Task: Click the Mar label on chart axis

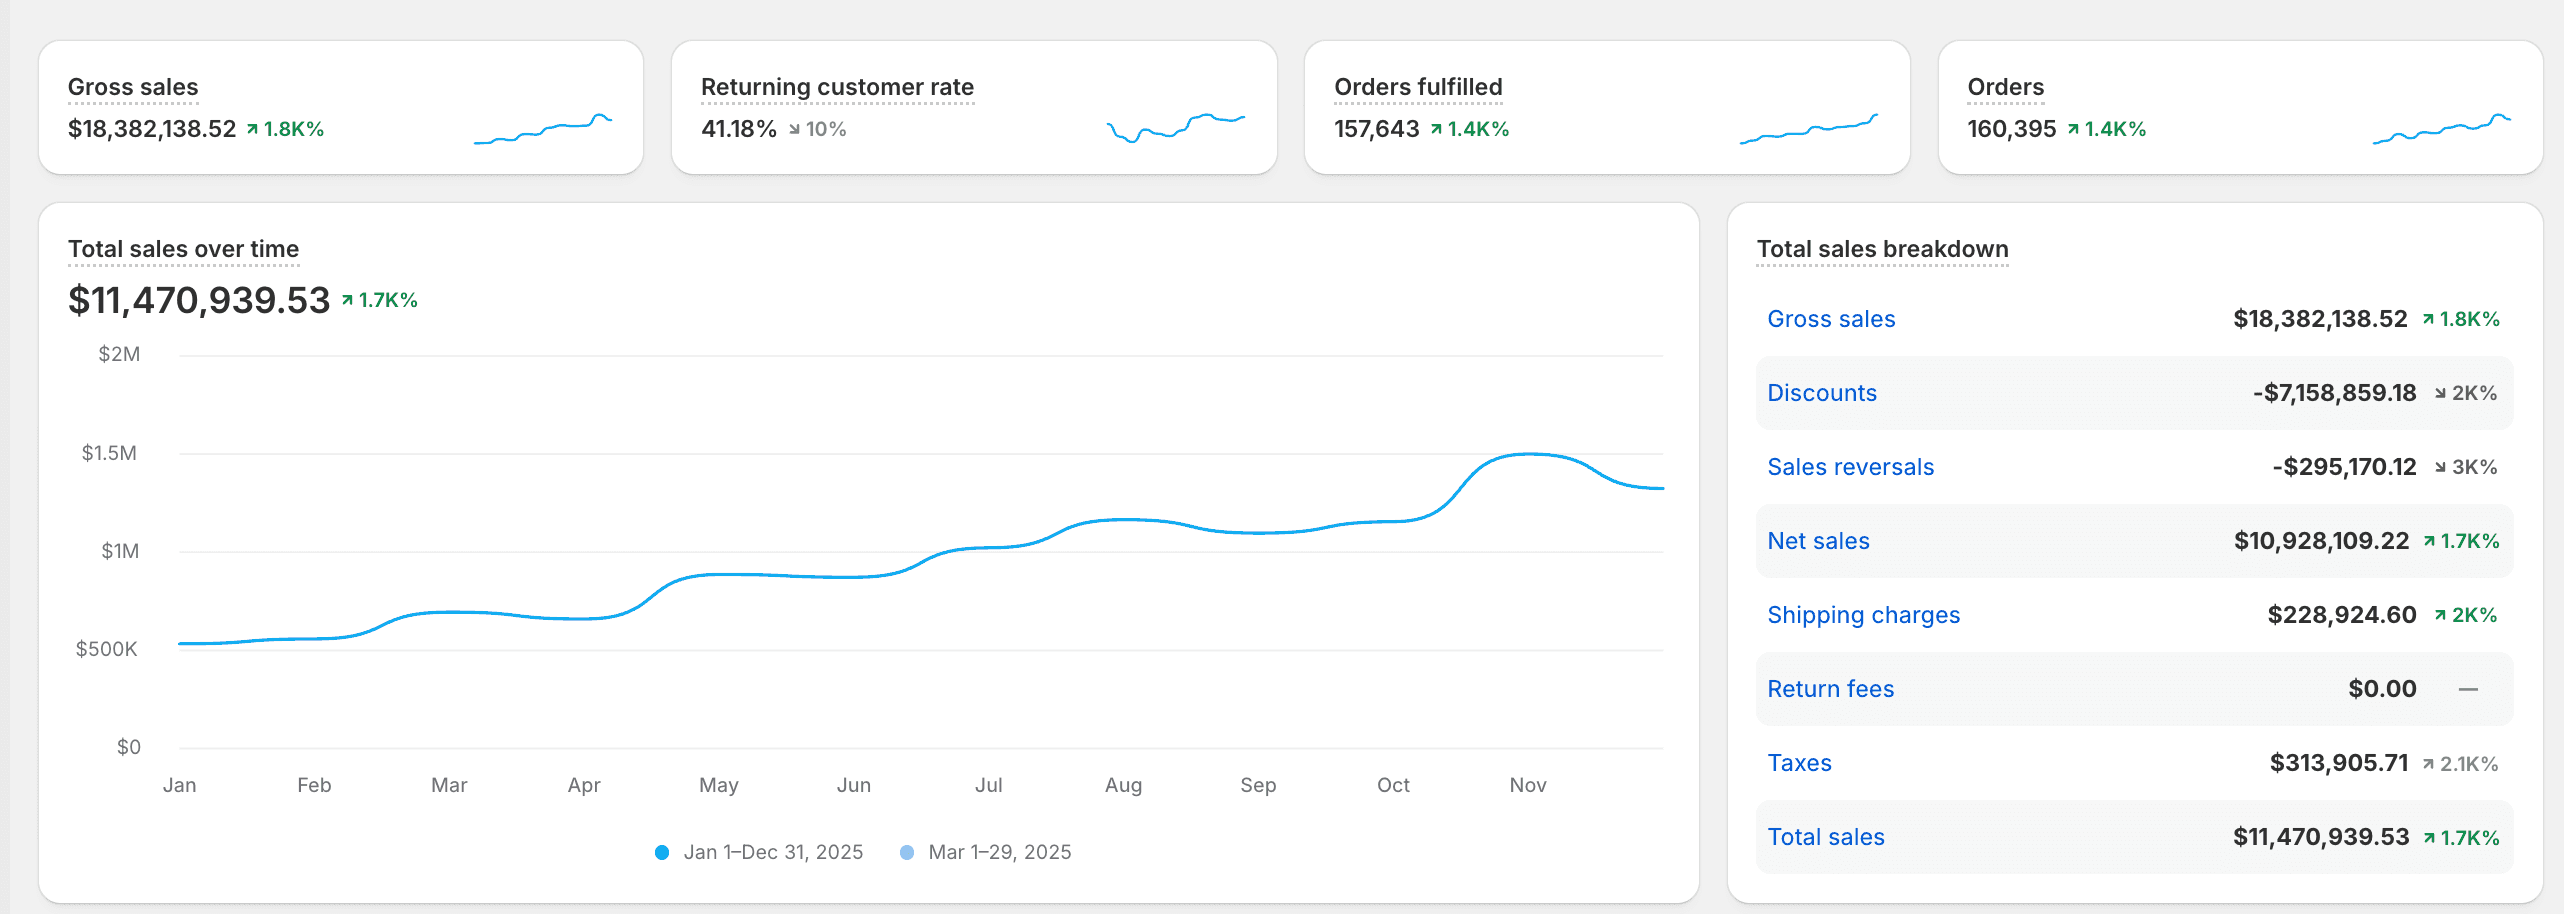Action: pos(449,785)
